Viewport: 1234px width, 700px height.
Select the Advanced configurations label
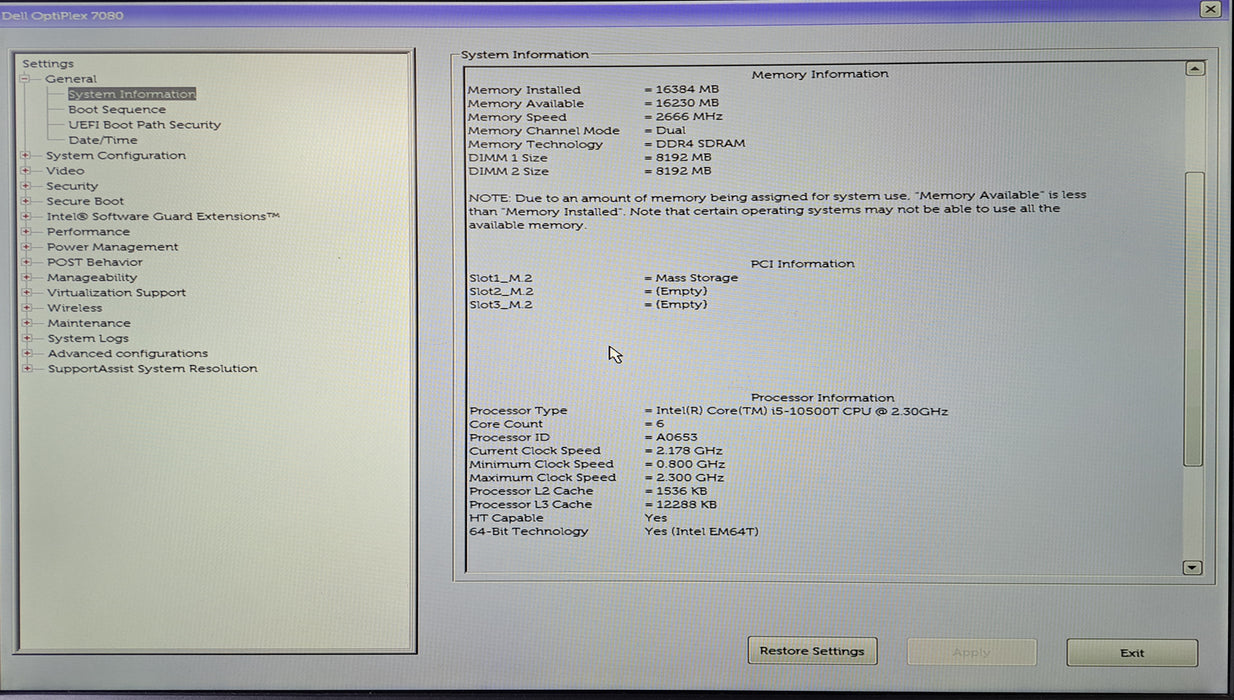[128, 353]
